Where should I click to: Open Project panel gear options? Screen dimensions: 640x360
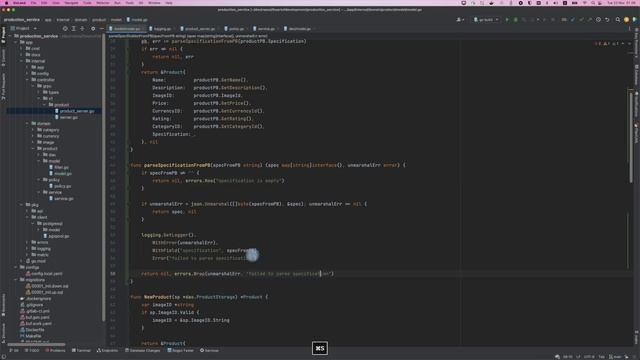[93, 29]
